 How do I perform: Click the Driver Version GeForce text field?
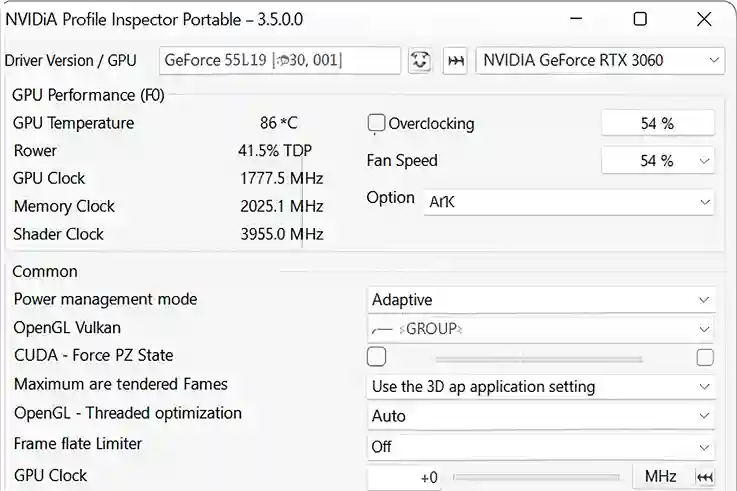click(x=280, y=61)
